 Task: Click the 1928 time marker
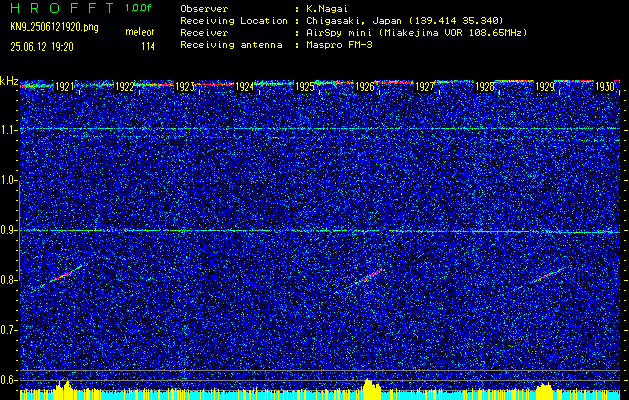pos(485,87)
